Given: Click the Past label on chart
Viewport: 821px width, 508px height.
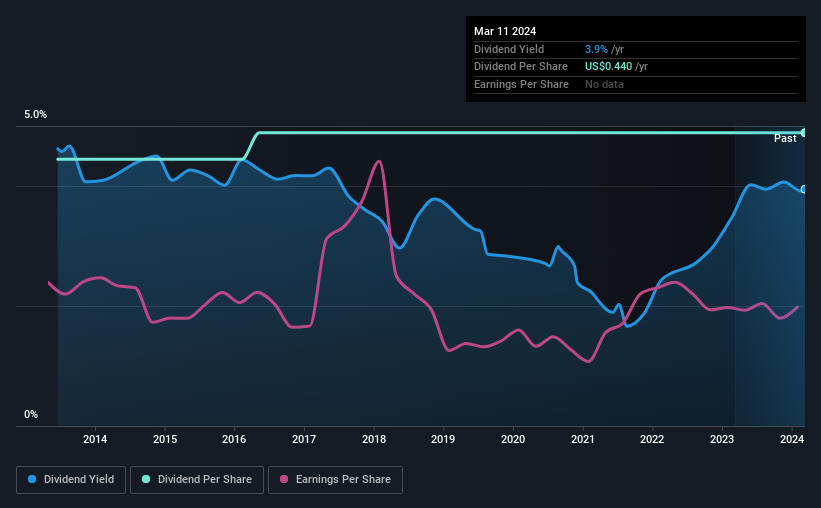Looking at the screenshot, I should click(x=785, y=138).
